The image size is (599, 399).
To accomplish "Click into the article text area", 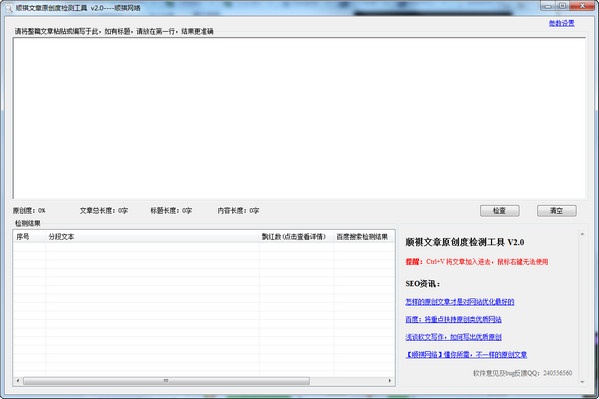I will [x=299, y=118].
